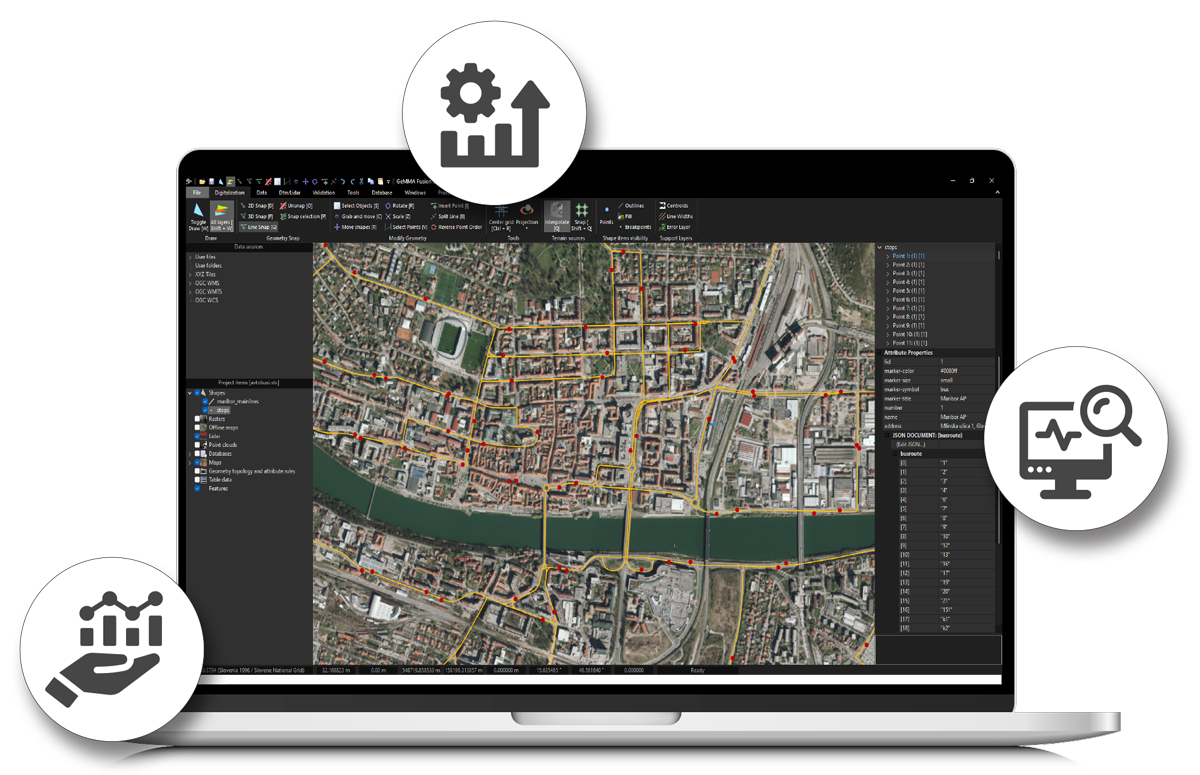The height and width of the screenshot is (775, 1200).
Task: Toggle Points shape visibility icon
Action: pyautogui.click(x=606, y=211)
